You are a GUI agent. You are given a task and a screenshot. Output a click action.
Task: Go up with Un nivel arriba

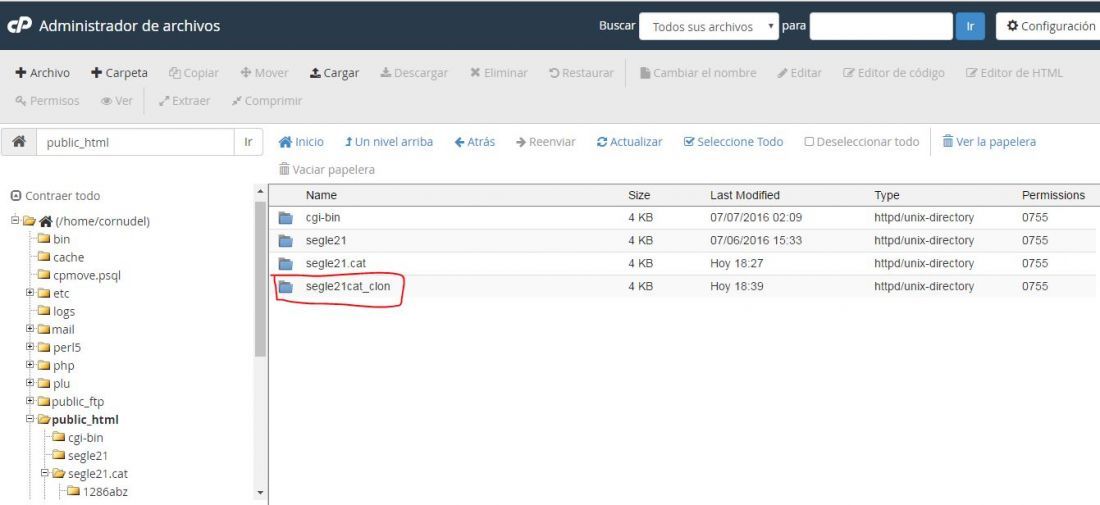389,142
